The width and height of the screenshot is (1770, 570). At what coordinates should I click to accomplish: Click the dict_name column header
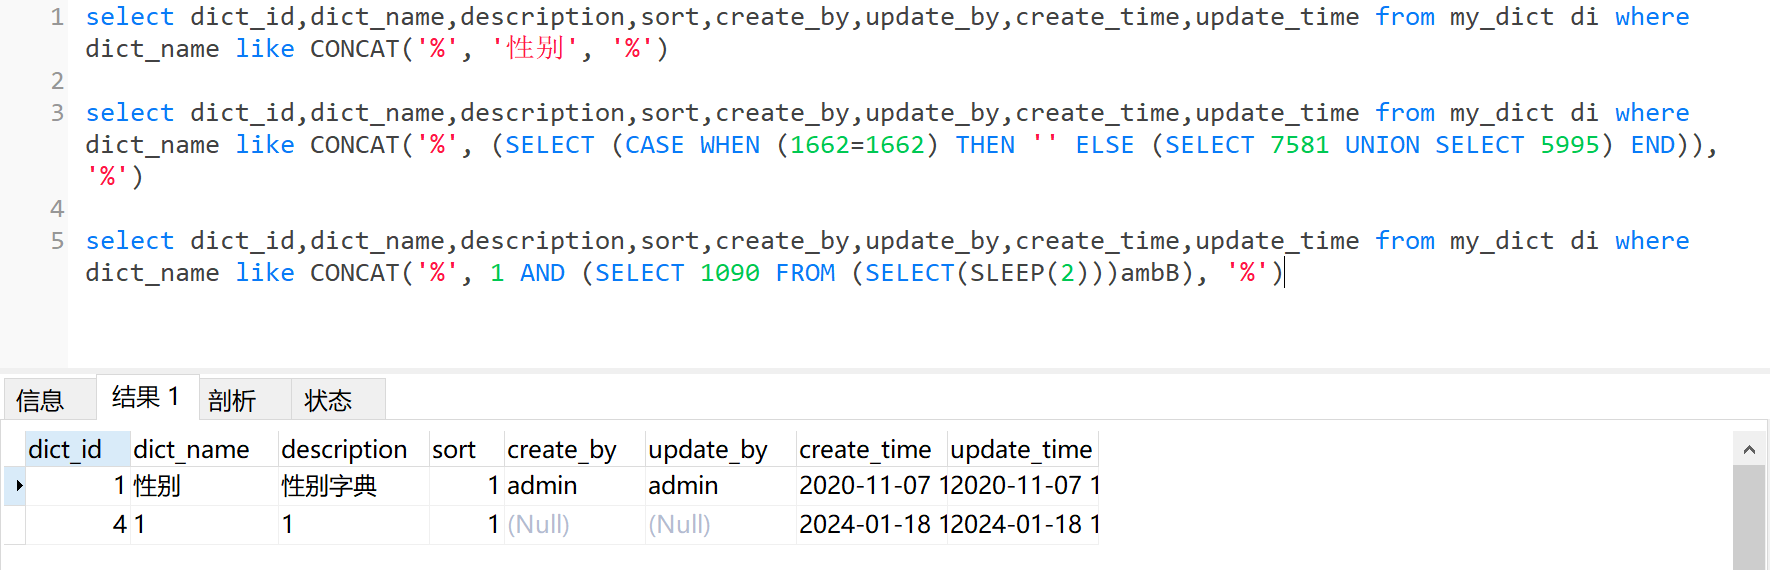click(191, 450)
